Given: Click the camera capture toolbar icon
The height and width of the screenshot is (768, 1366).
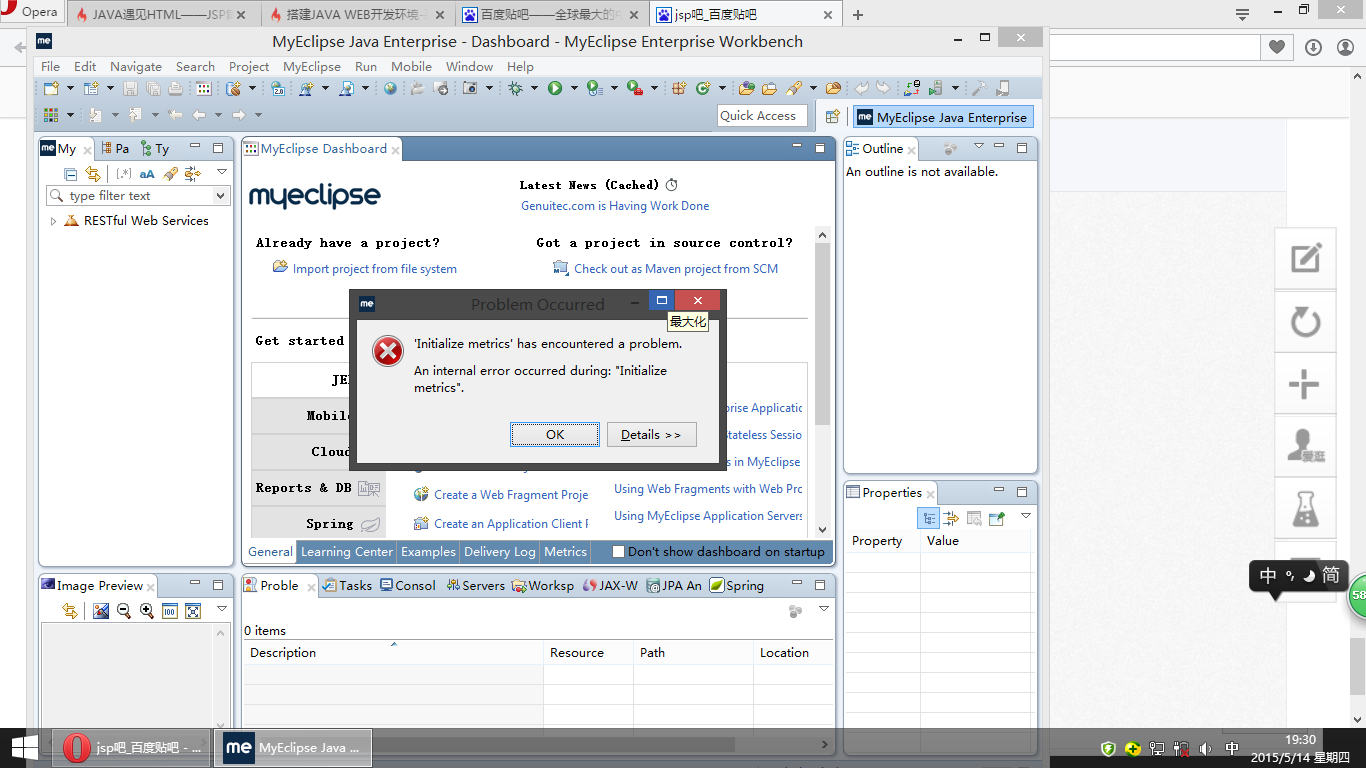Looking at the screenshot, I should 470,89.
